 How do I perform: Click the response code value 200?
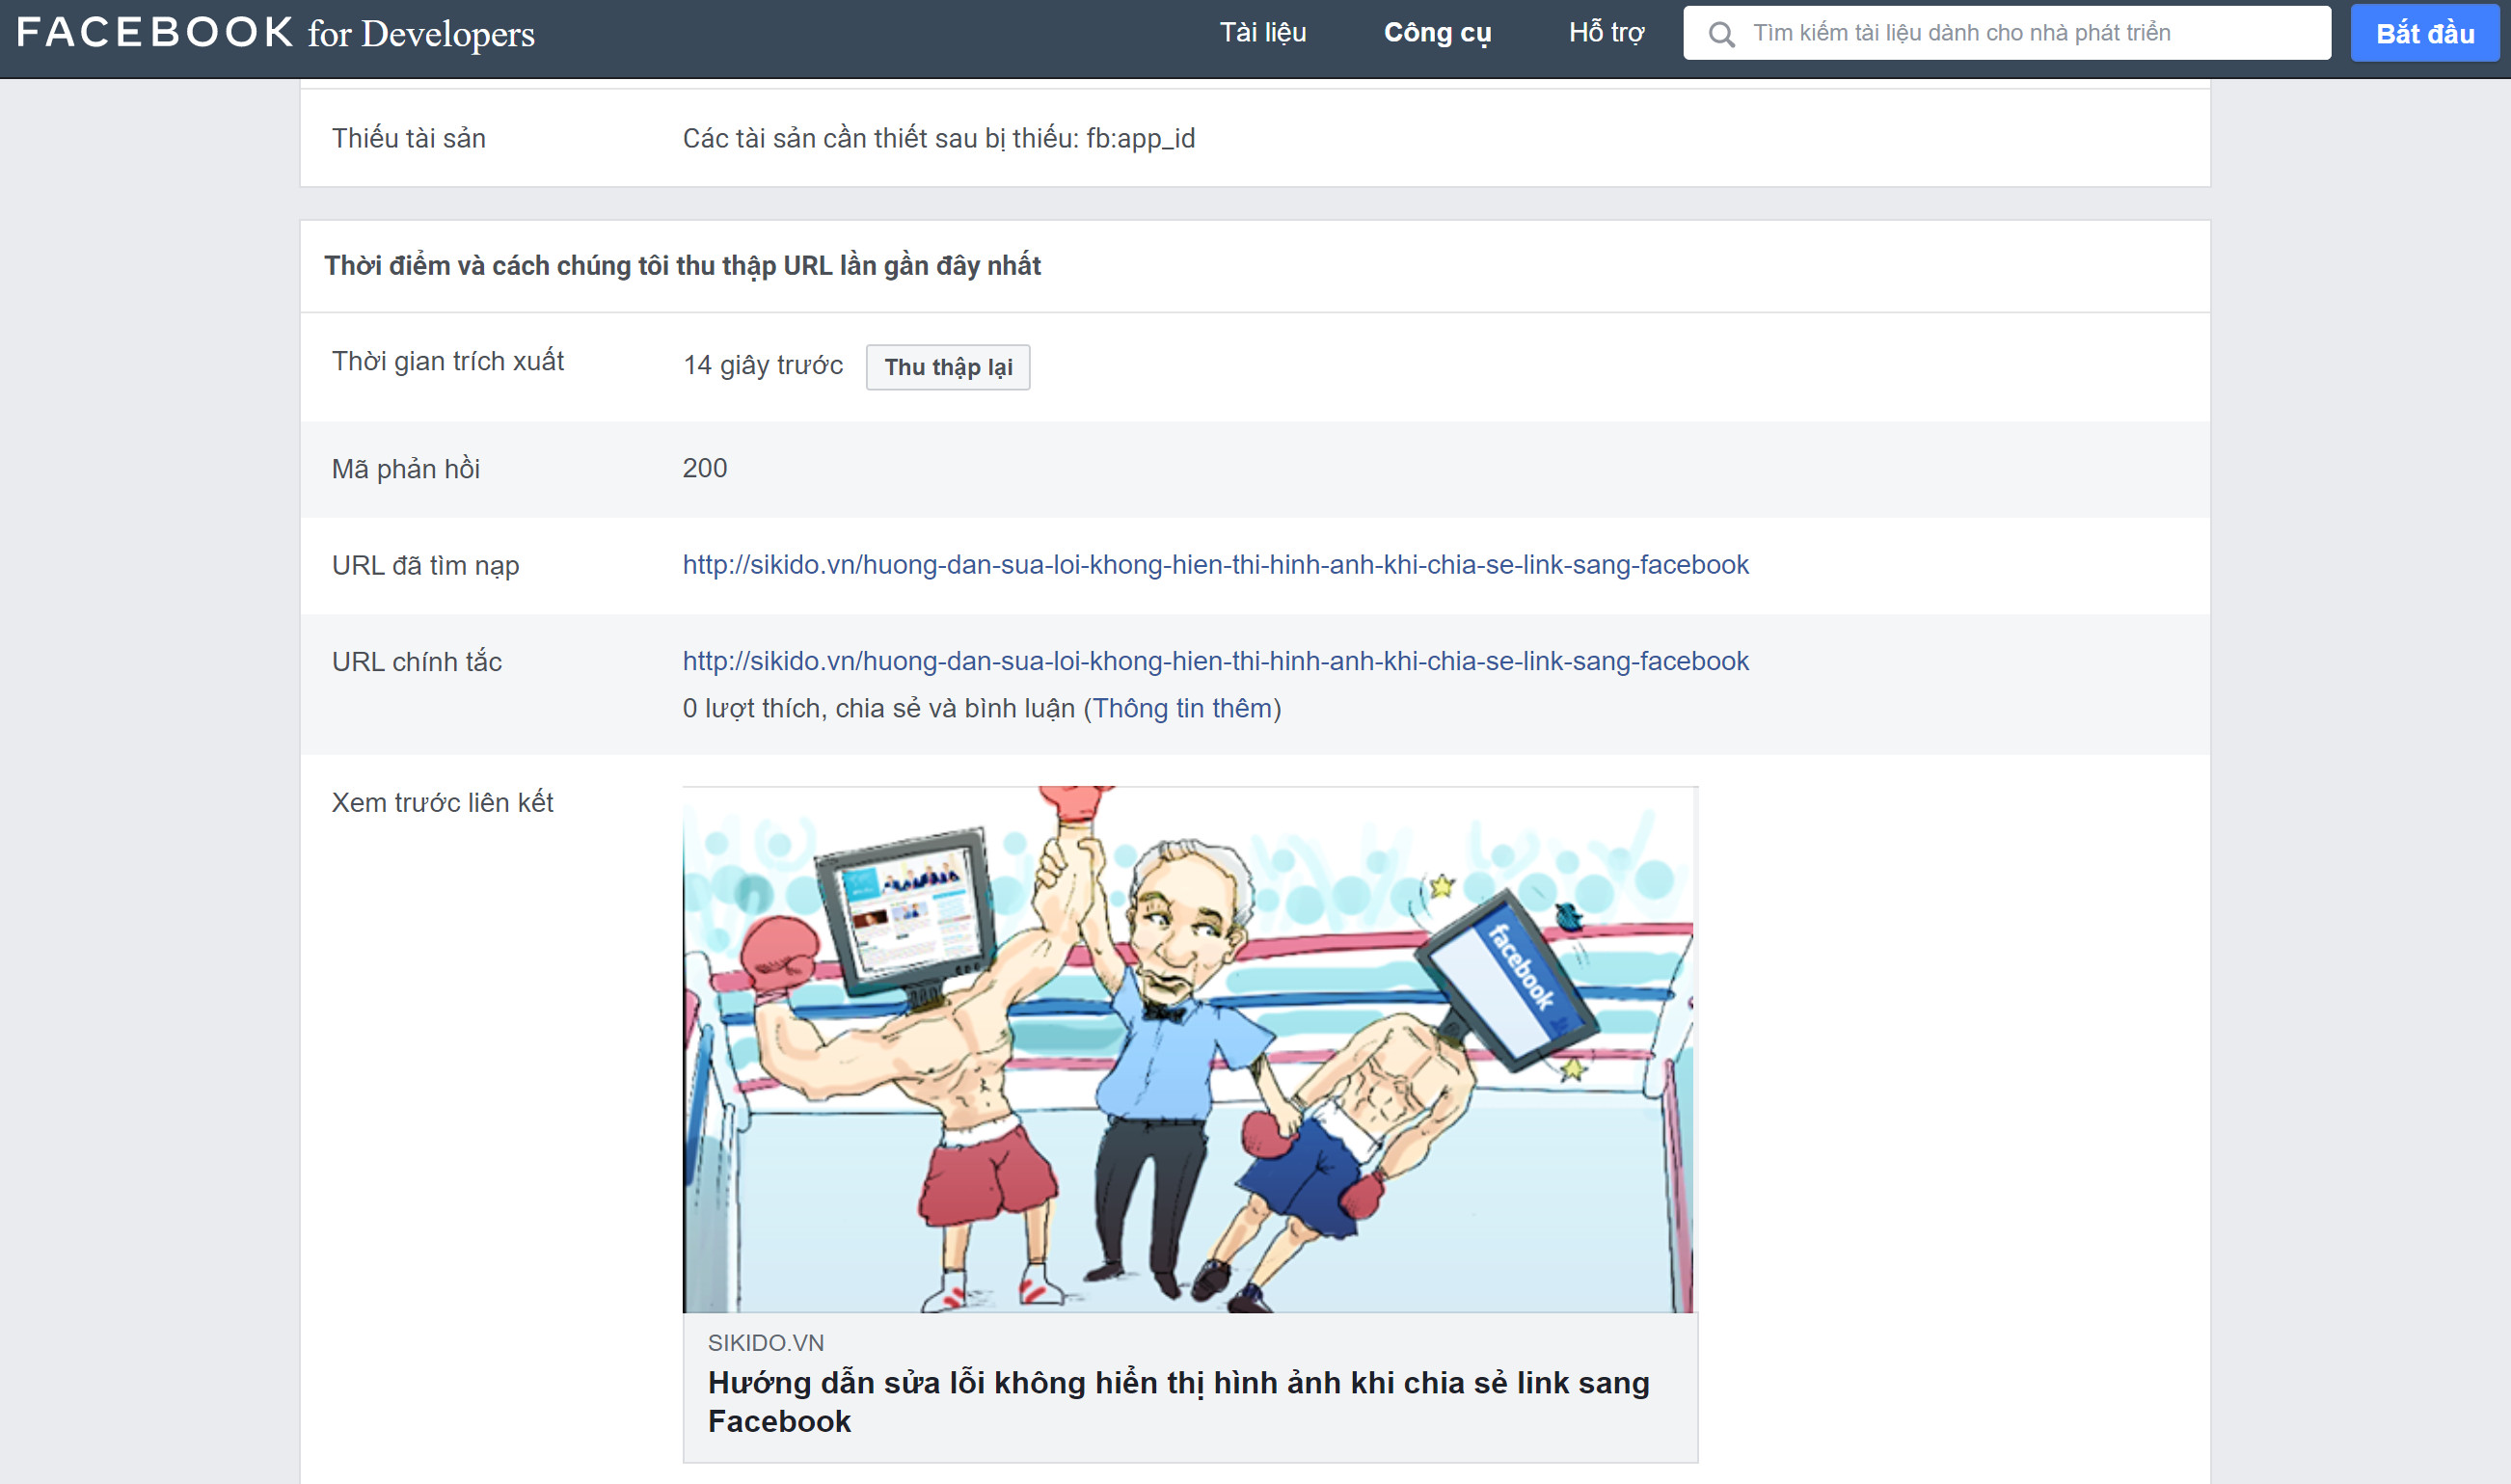point(705,468)
